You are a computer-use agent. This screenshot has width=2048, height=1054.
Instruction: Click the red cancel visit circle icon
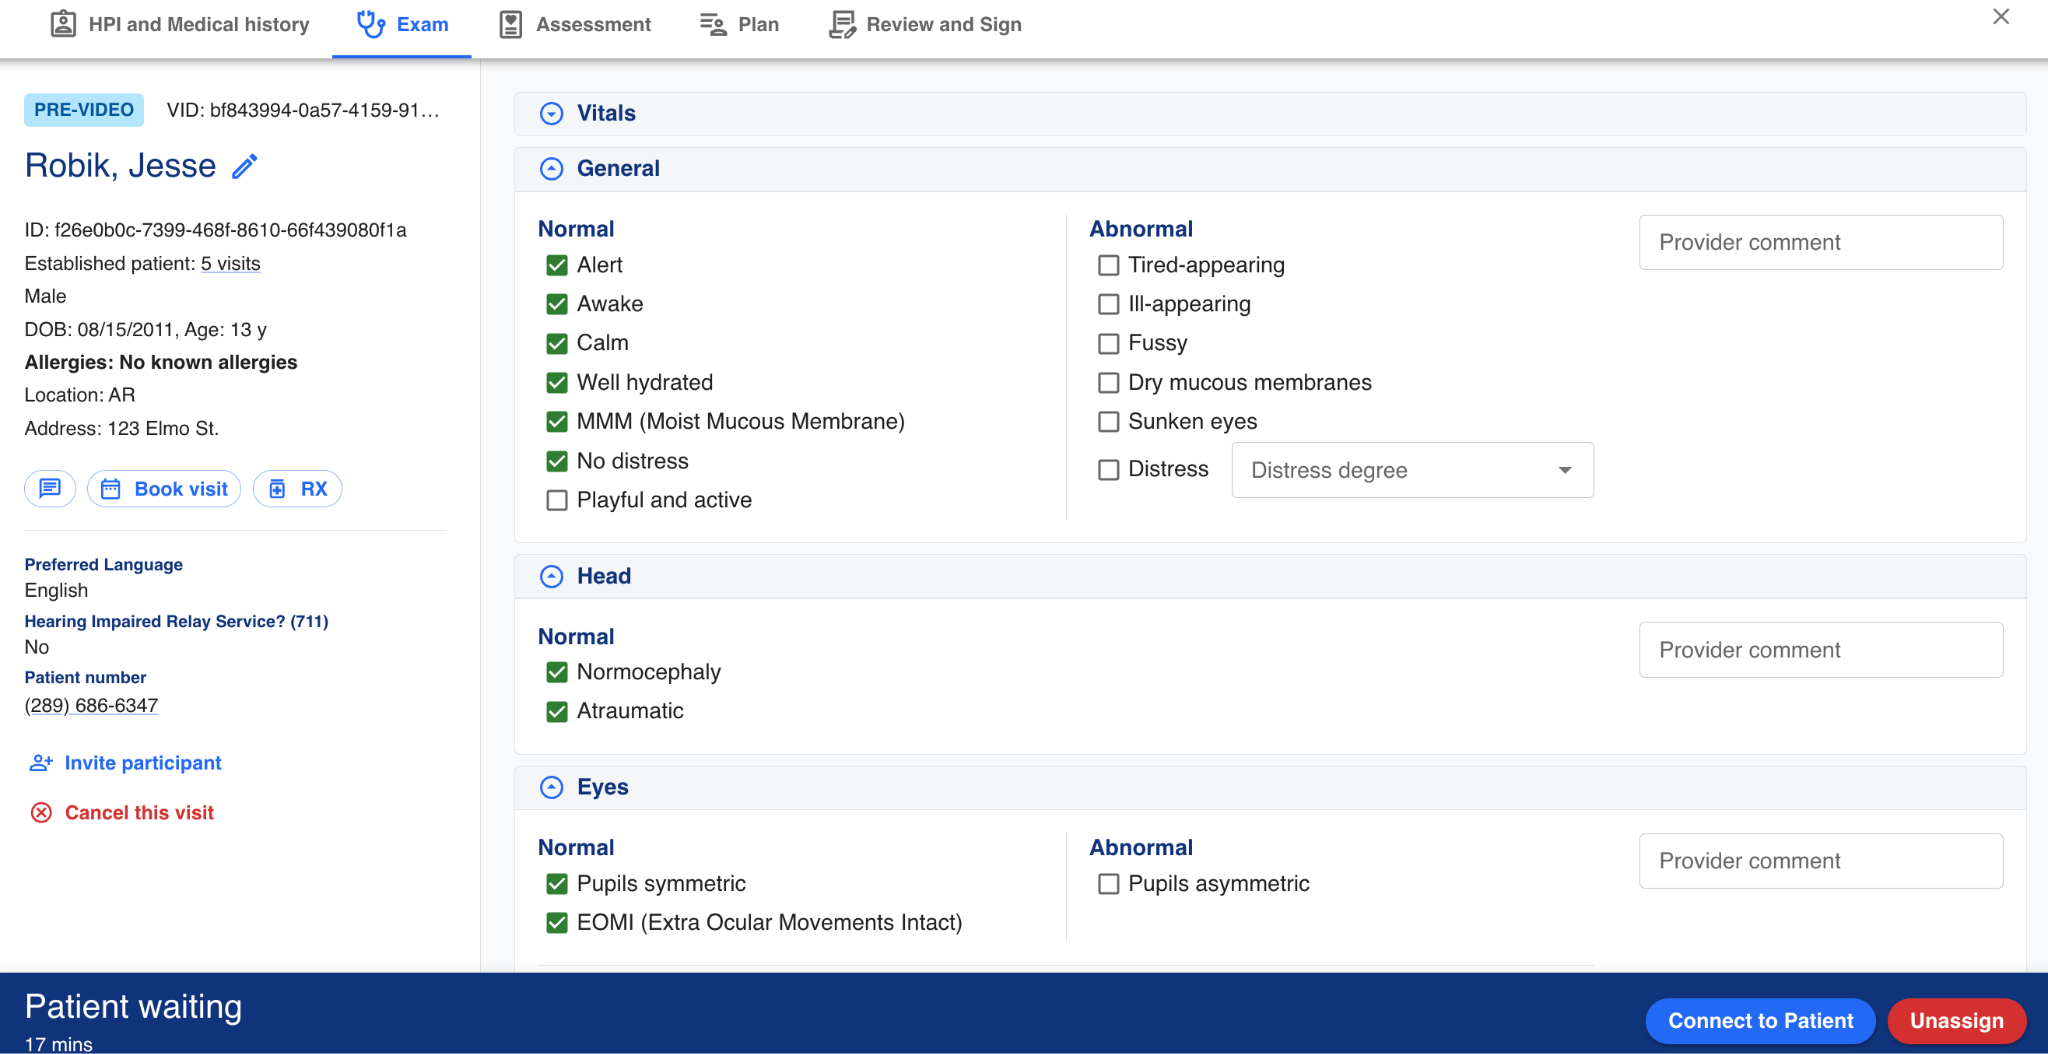tap(41, 813)
